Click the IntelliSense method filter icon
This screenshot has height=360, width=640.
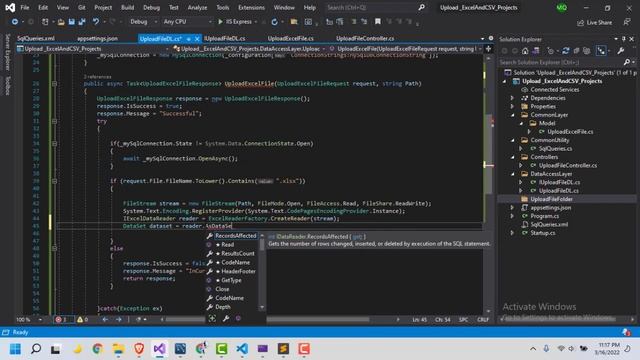[238, 318]
